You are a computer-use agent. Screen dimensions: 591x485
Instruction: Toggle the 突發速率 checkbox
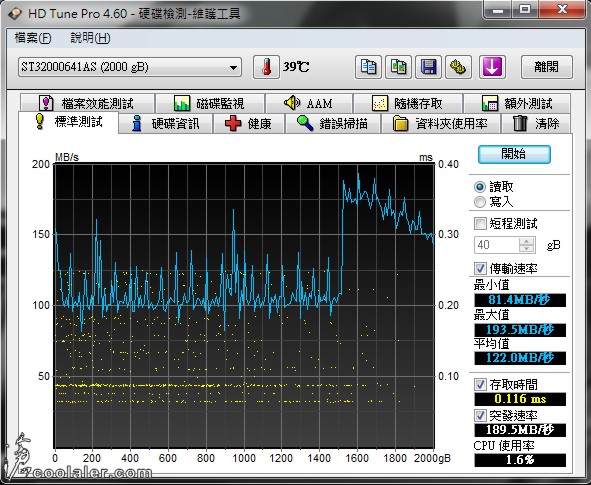480,415
